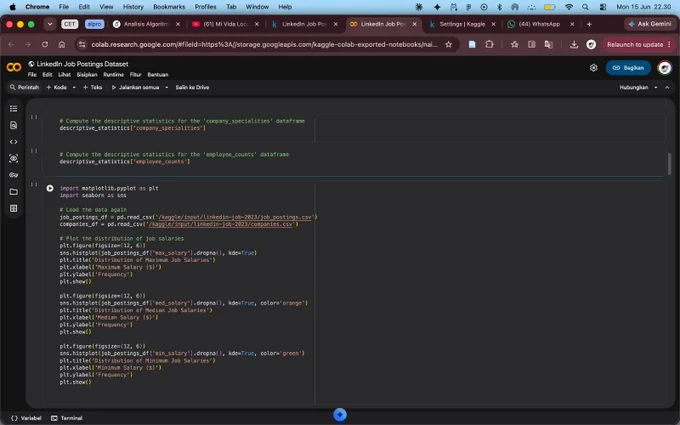
Task: Open Perintah command search
Action: coord(24,88)
